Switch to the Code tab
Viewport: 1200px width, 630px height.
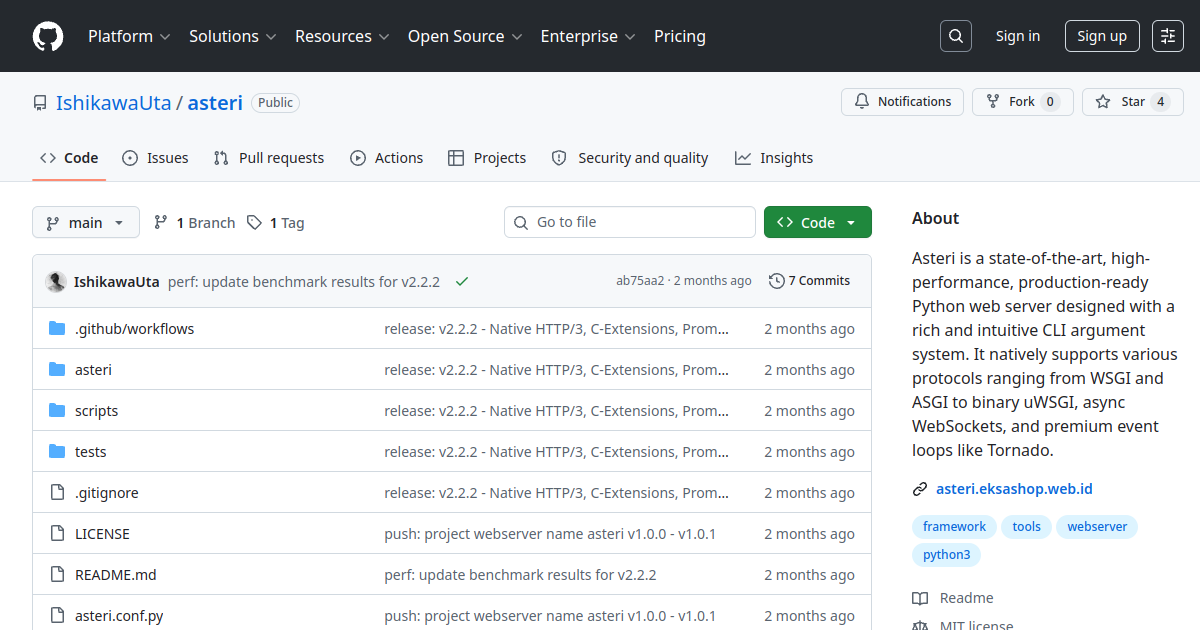click(69, 158)
